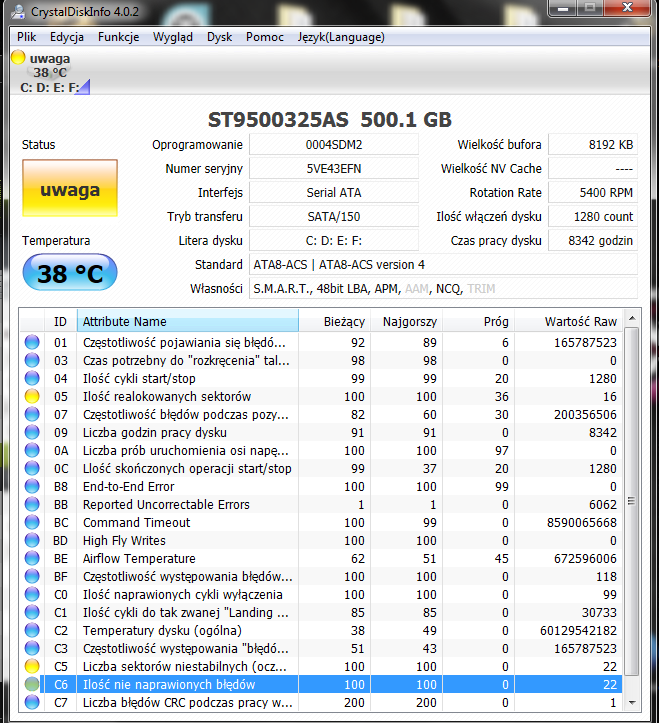Select the Ilość realokowanych sektorów row
Image resolution: width=659 pixels, height=723 pixels.
321,396
